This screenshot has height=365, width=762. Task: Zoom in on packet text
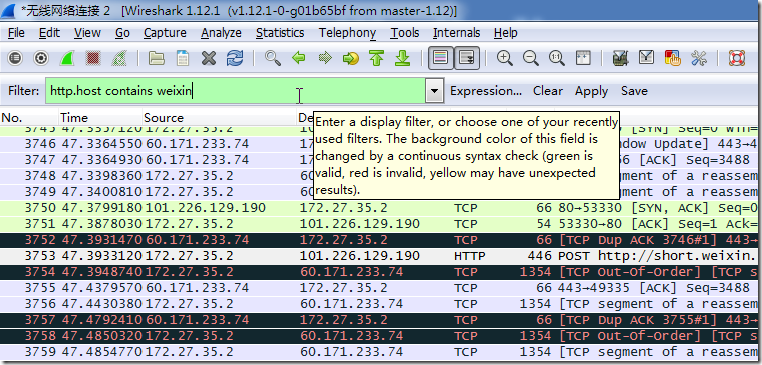pyautogui.click(x=505, y=59)
